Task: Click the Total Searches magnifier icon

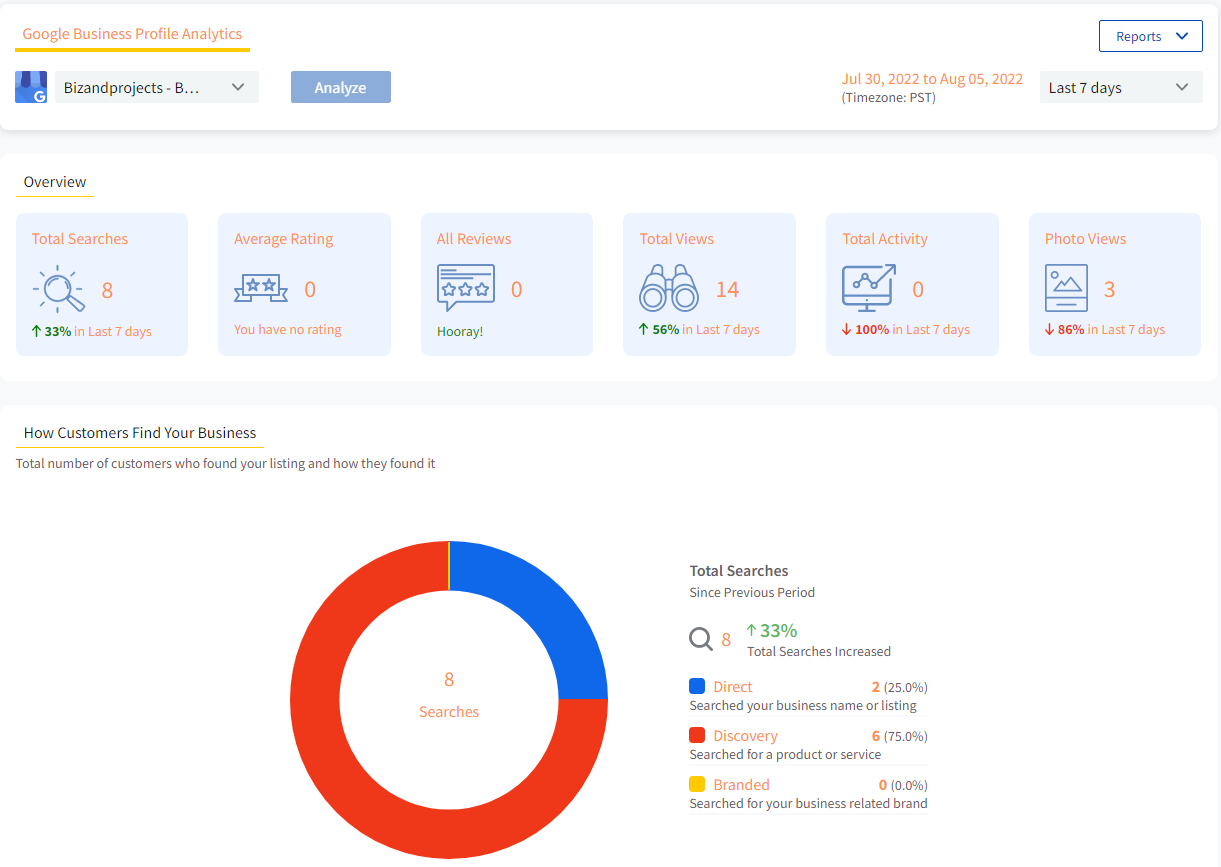Action: click(x=59, y=289)
